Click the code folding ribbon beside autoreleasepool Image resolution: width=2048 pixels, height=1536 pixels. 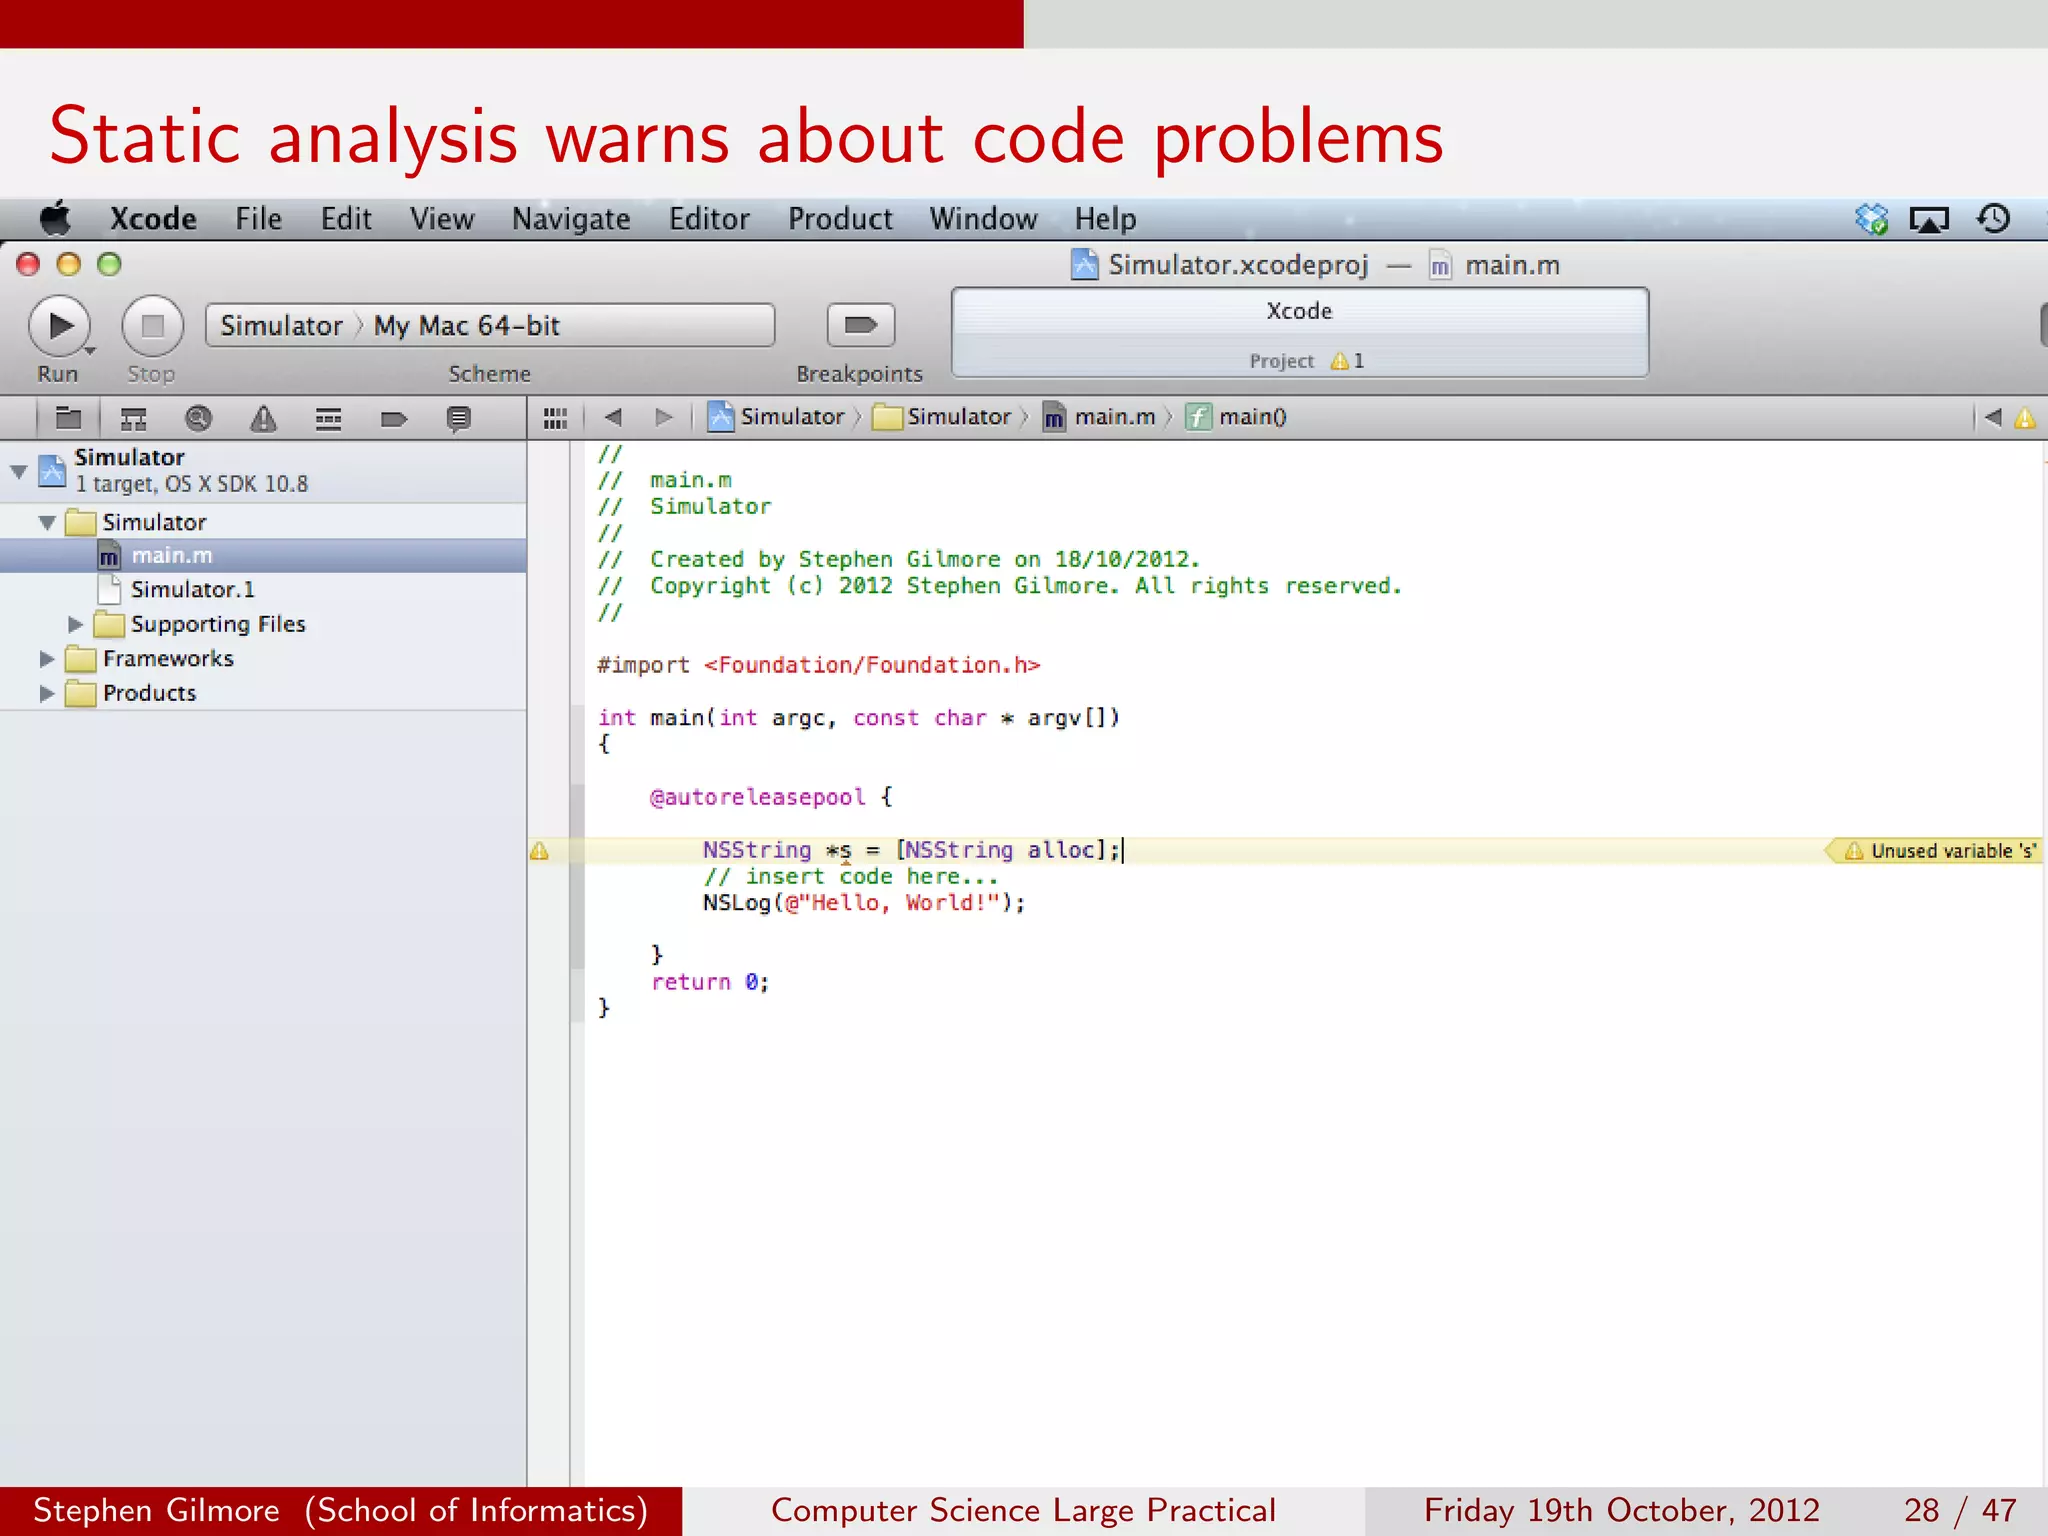coord(577,876)
